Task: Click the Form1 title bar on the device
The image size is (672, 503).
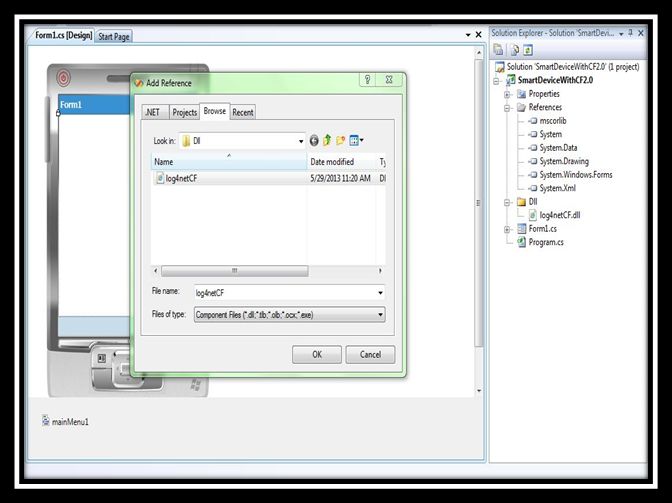Action: tap(94, 105)
